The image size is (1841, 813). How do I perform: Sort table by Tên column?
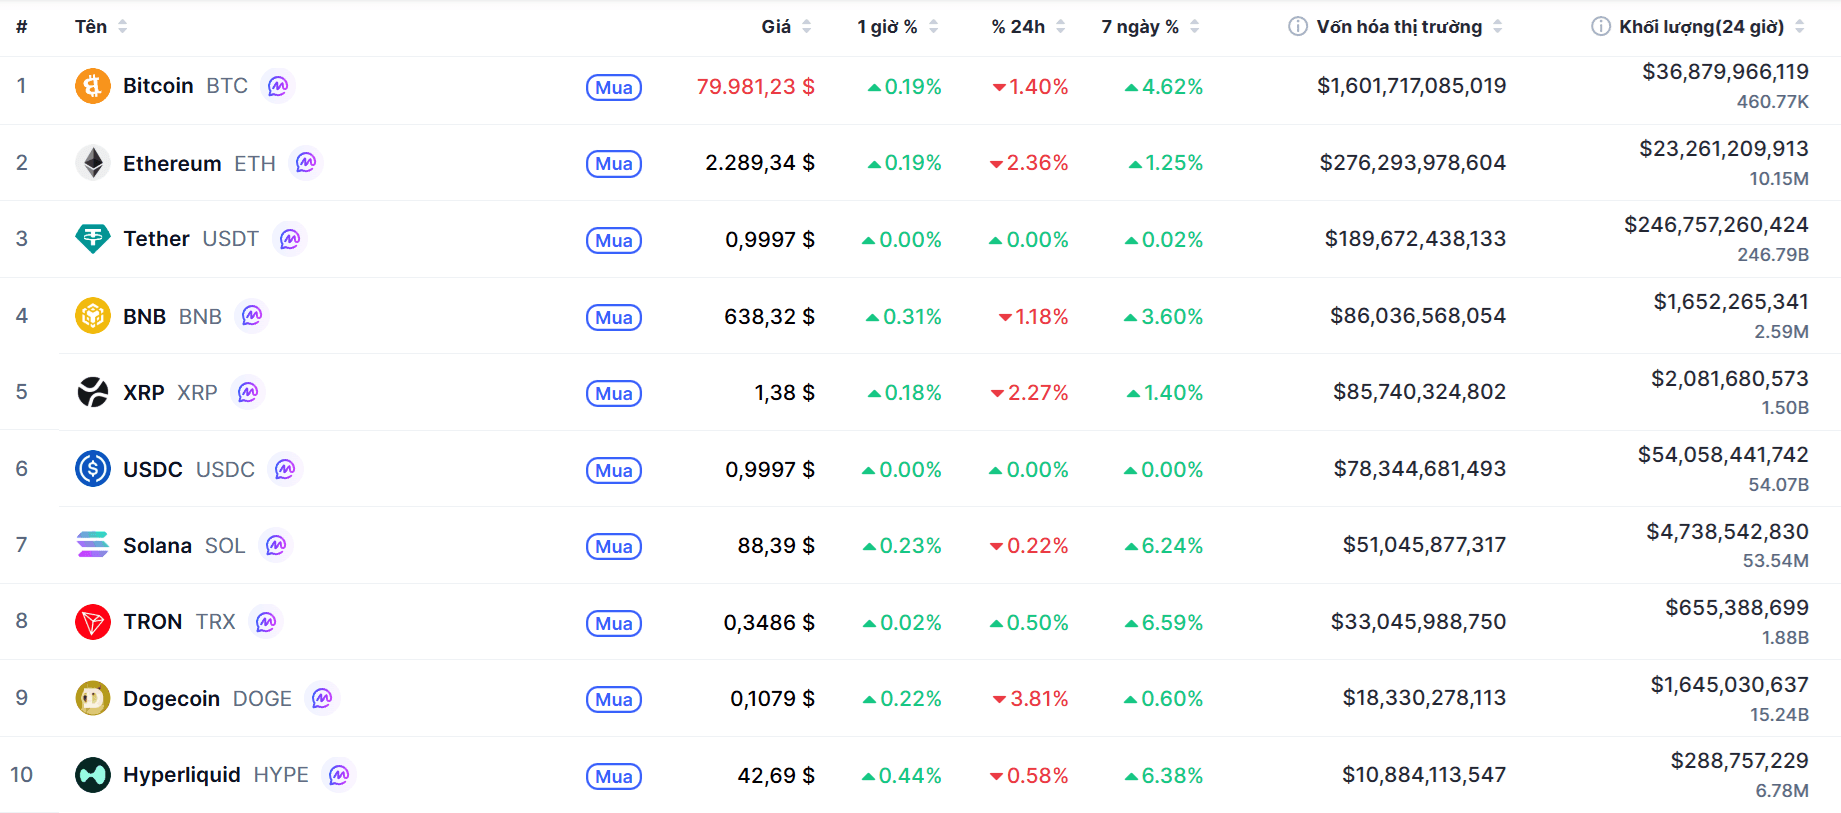tap(101, 27)
